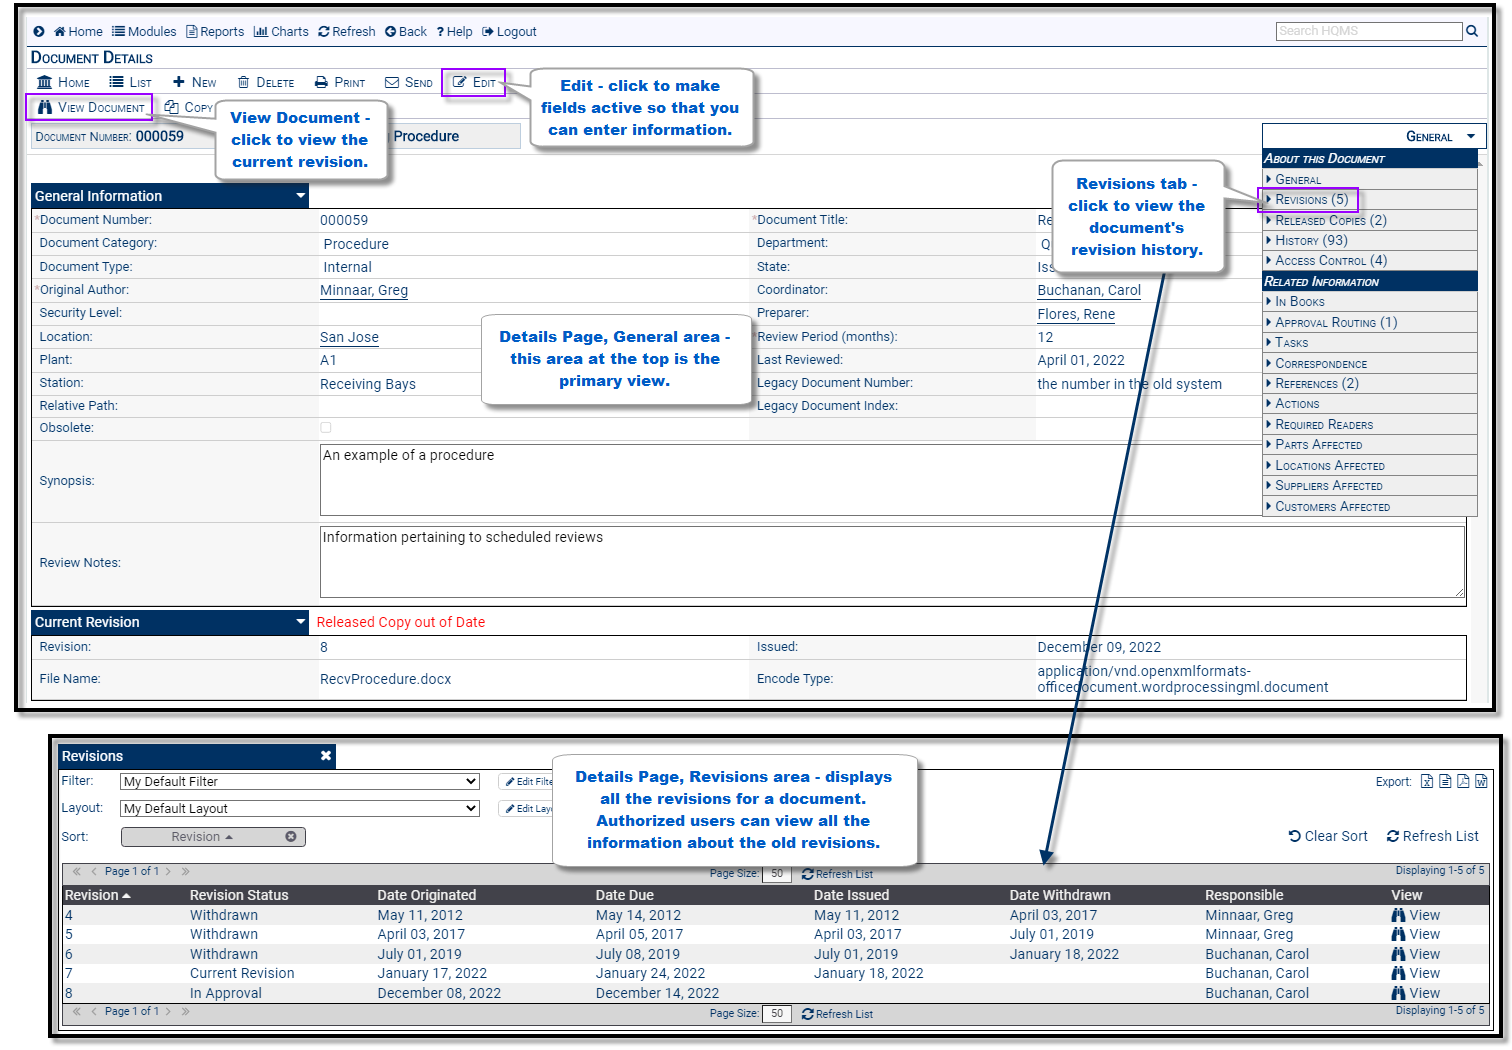Export revisions list to Excel
The width and height of the screenshot is (1512, 1050).
coord(1427,781)
